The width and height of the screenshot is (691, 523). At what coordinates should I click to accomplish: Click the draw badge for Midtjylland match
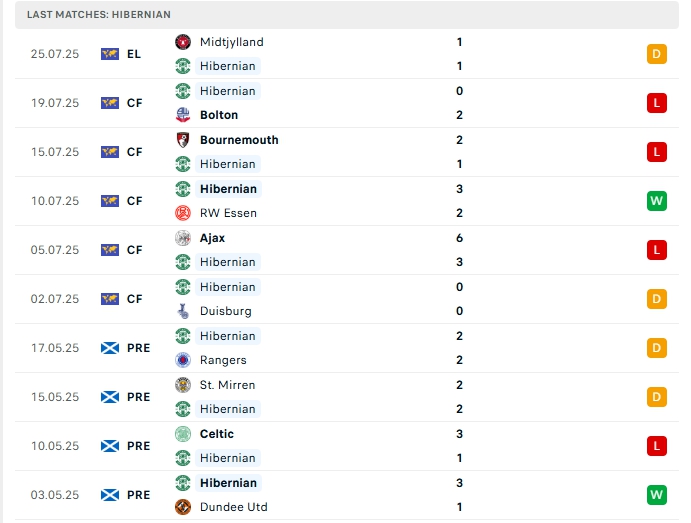(657, 54)
